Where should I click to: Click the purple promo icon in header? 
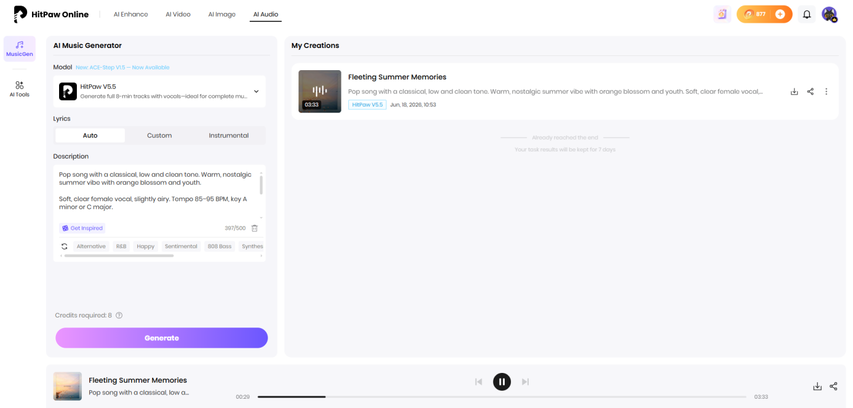point(722,14)
